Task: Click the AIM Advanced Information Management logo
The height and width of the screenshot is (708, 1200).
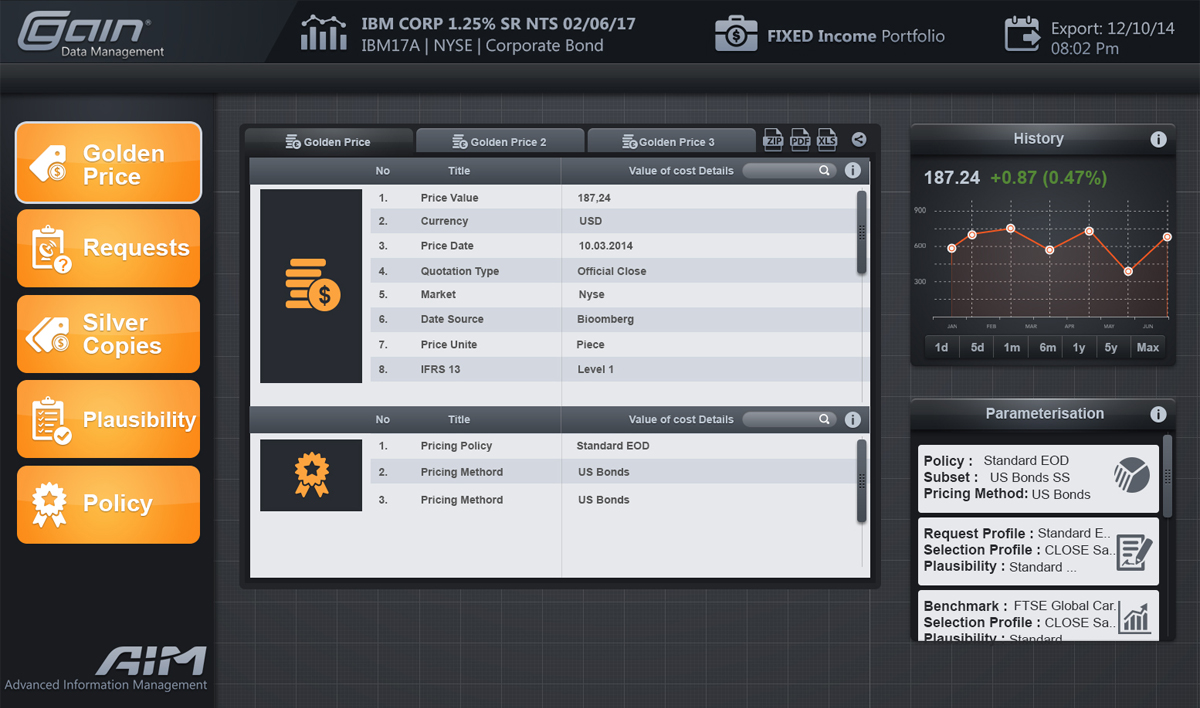Action: coord(106,668)
